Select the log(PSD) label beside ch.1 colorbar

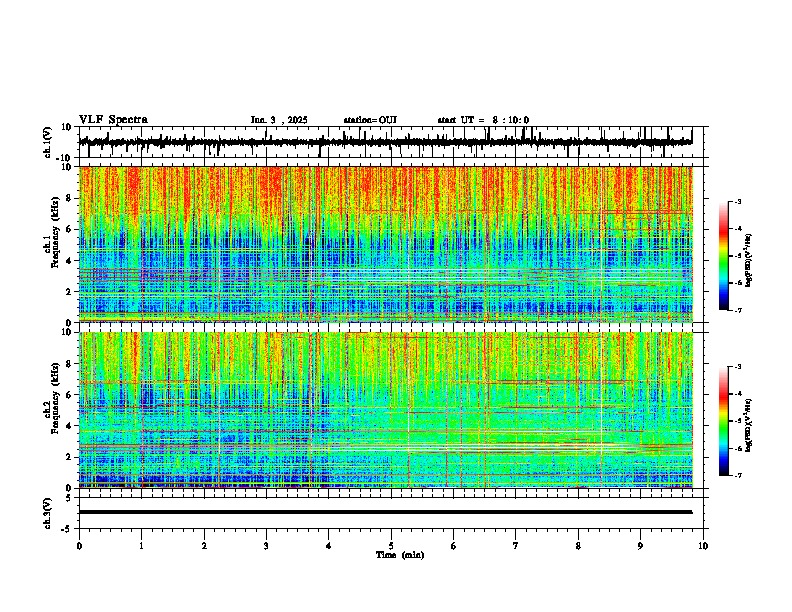pos(748,260)
